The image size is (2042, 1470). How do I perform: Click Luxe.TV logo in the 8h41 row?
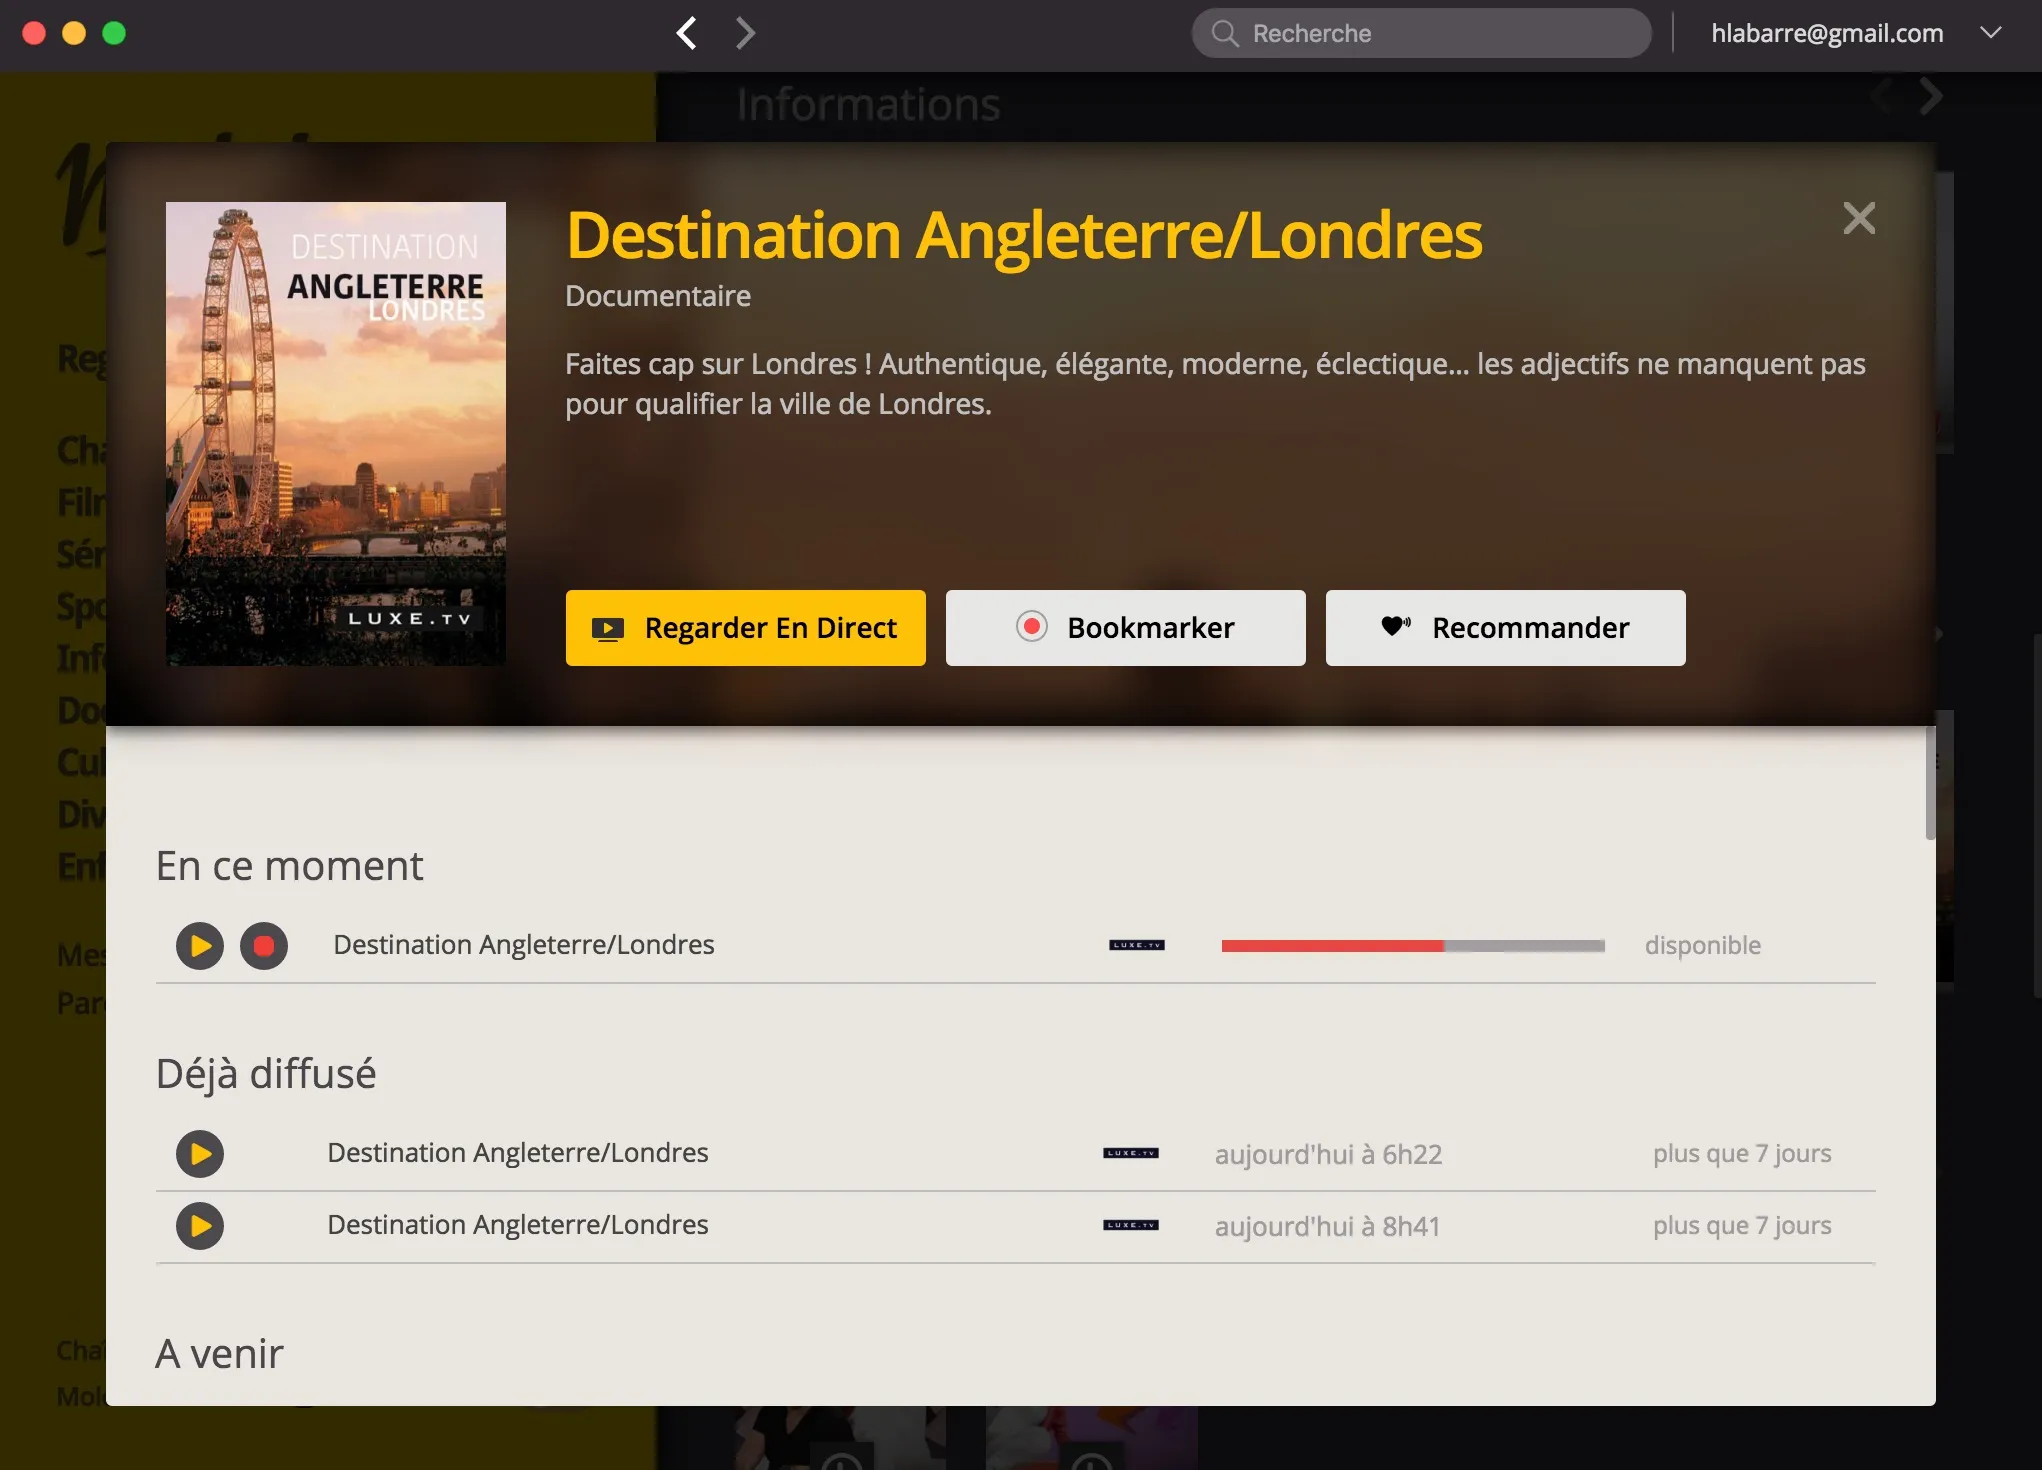1131,1225
